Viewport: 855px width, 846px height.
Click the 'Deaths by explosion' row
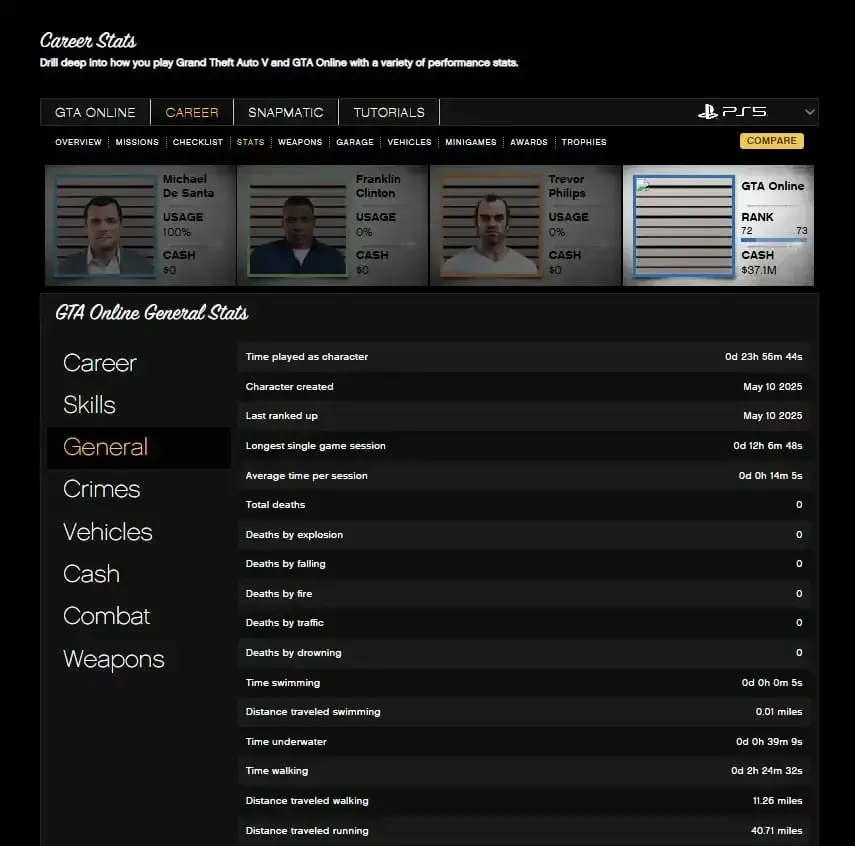(x=524, y=535)
